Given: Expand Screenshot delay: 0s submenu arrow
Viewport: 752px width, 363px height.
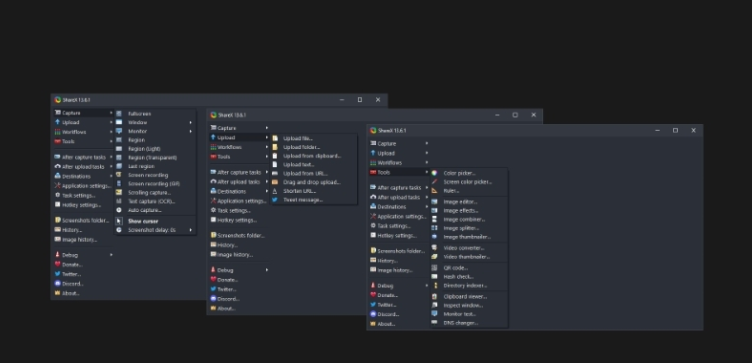Looking at the screenshot, I should pos(190,230).
